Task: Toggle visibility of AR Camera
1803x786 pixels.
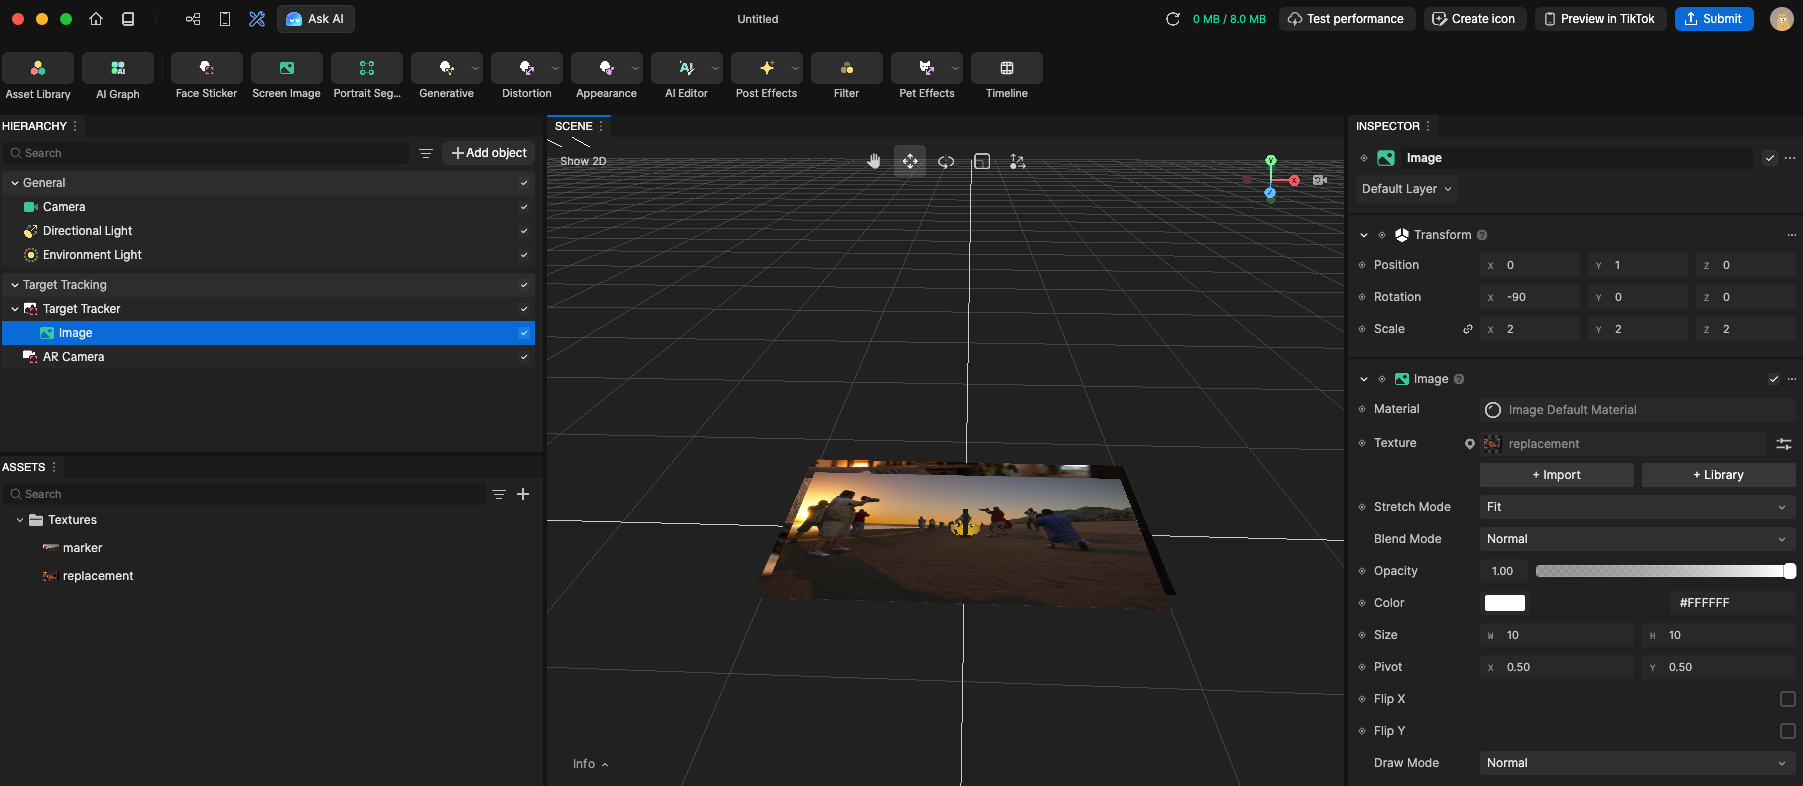Action: point(524,357)
